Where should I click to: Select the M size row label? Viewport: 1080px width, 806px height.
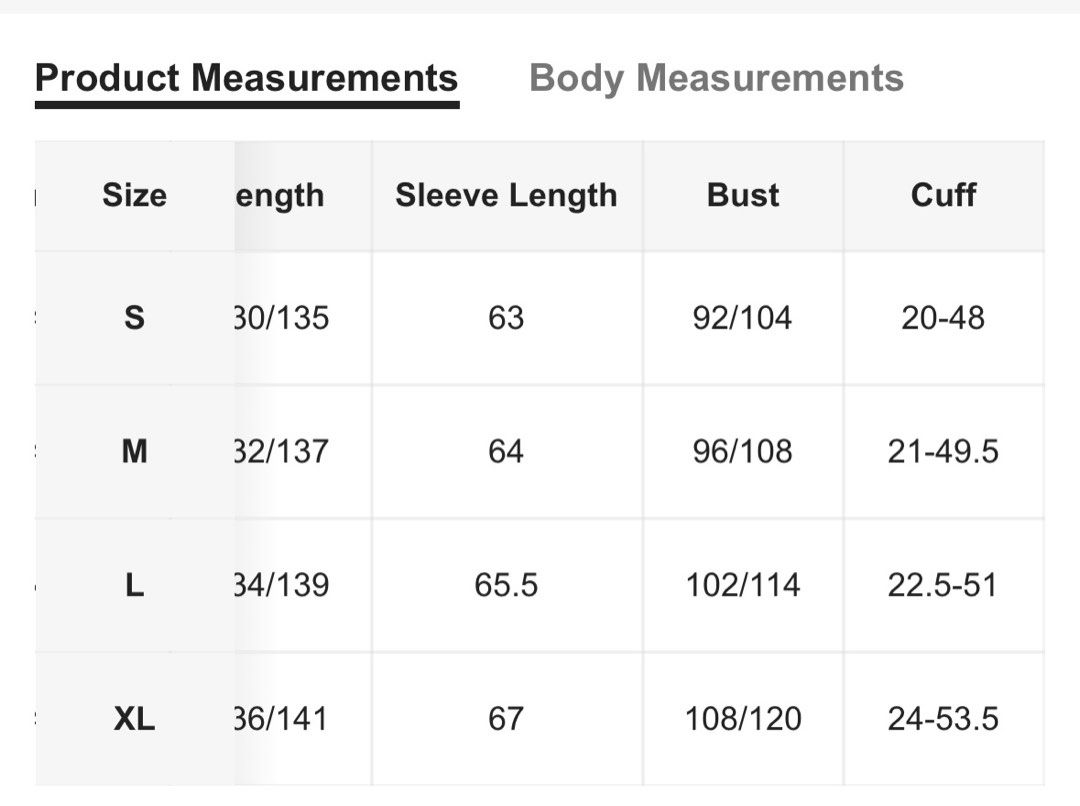[134, 452]
